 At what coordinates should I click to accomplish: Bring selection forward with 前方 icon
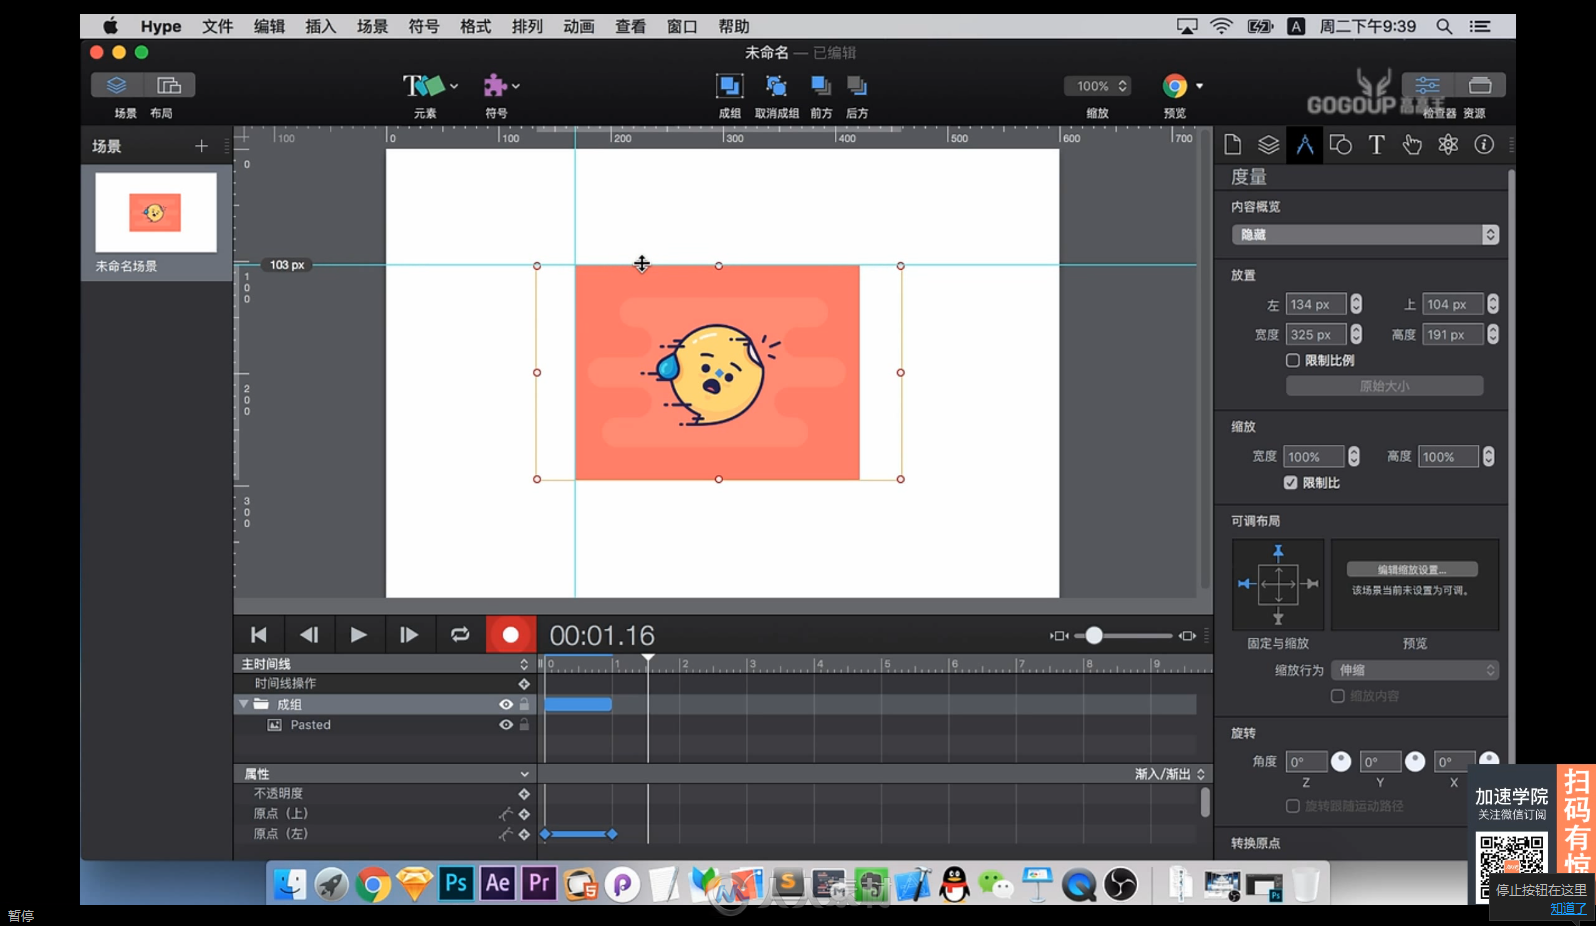[821, 86]
